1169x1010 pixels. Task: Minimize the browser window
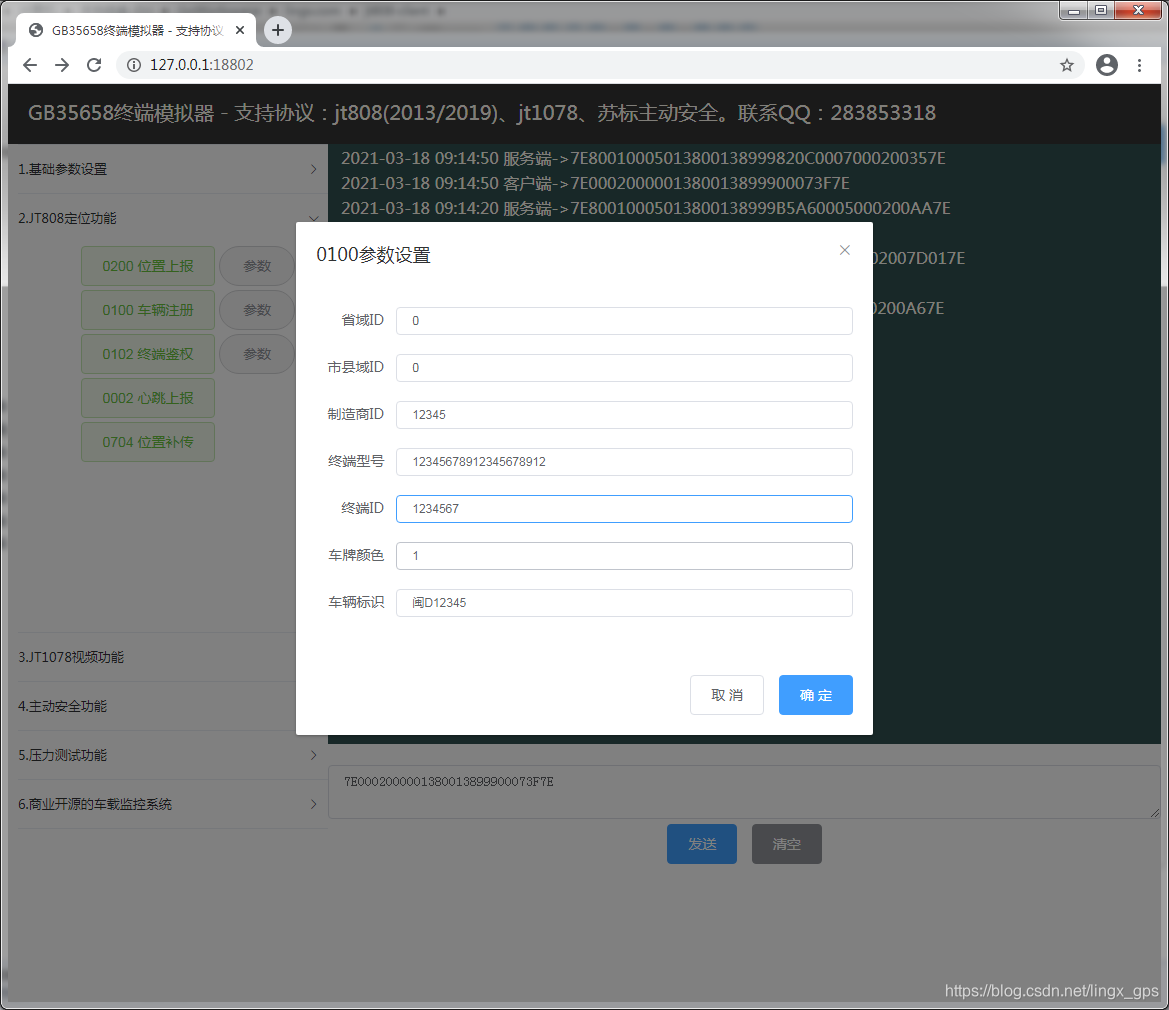coord(1074,10)
